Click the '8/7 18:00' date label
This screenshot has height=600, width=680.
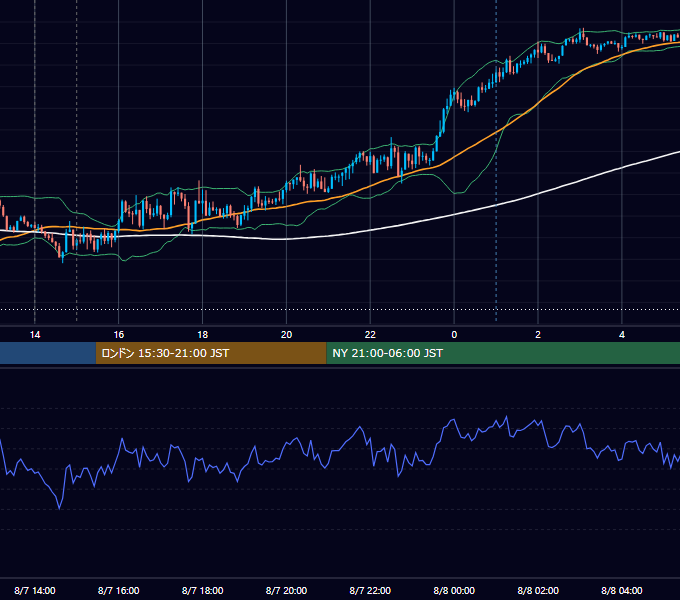pos(203,590)
